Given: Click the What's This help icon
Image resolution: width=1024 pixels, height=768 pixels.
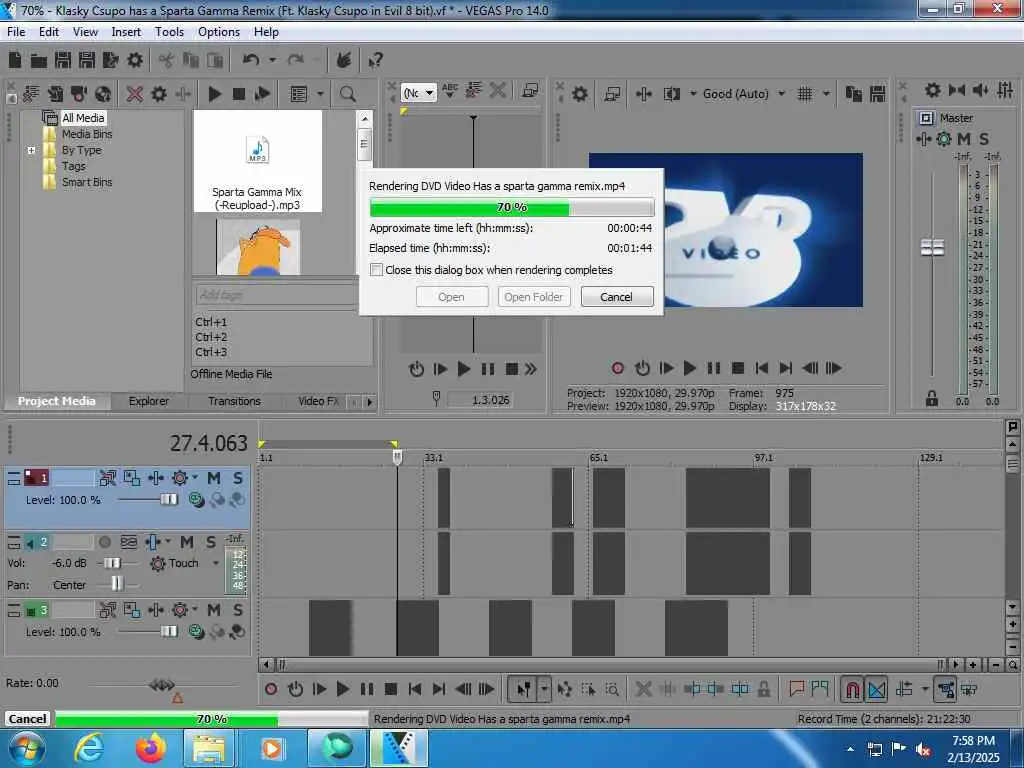Looking at the screenshot, I should (375, 61).
